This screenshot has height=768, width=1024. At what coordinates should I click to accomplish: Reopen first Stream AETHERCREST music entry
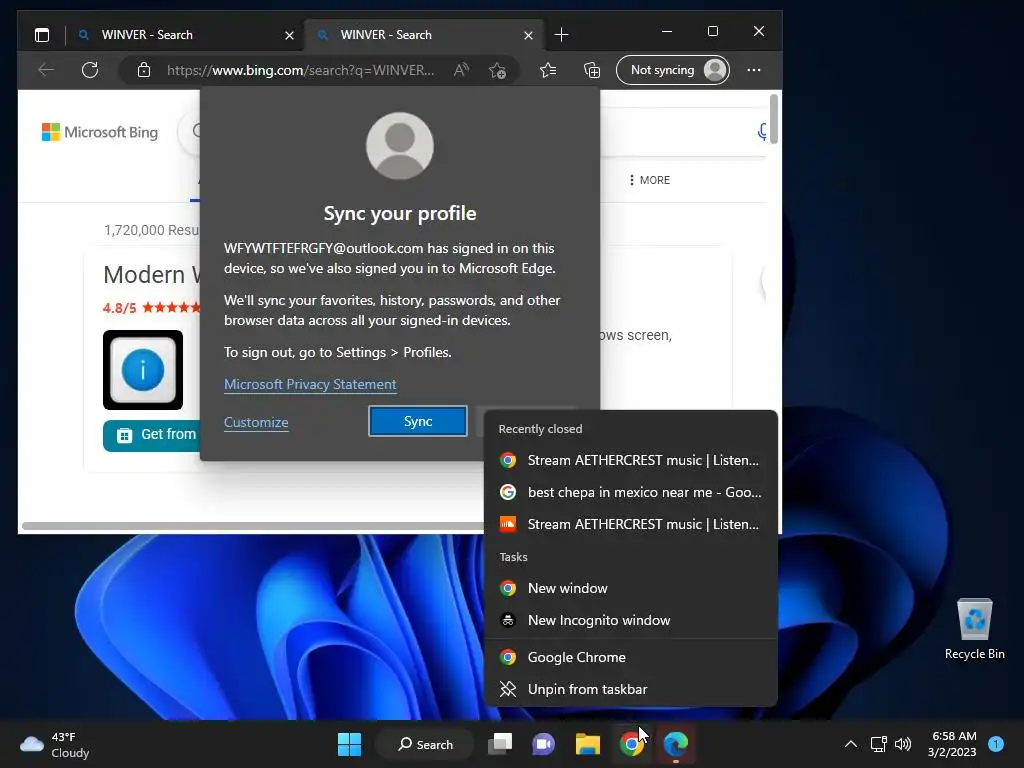[631, 460]
